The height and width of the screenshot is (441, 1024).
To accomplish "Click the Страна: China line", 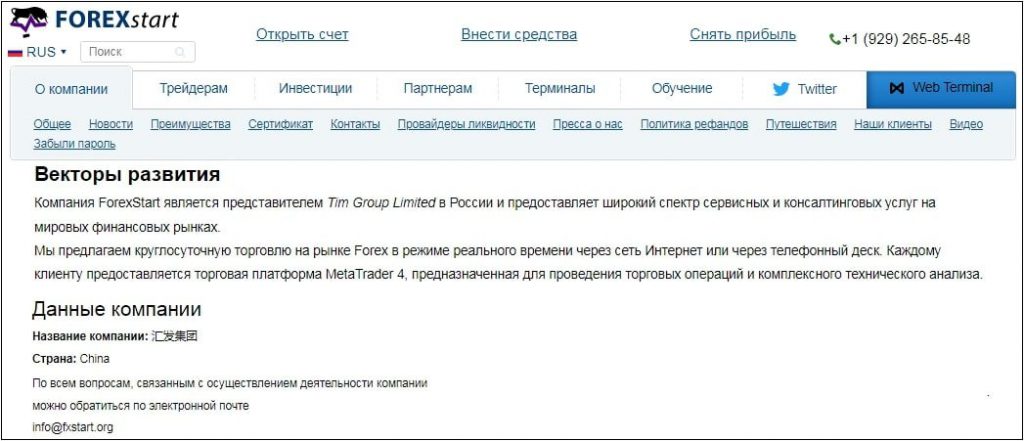I will [x=71, y=359].
